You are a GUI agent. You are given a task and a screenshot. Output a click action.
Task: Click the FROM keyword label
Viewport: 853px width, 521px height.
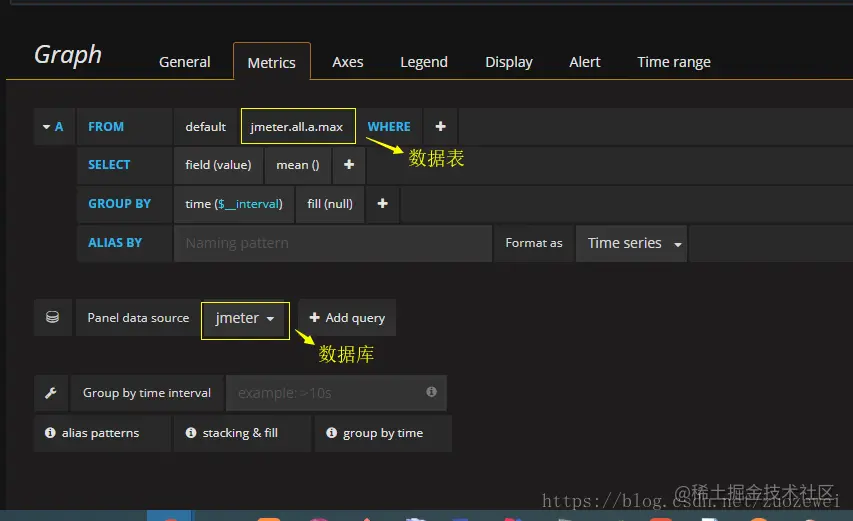106,127
